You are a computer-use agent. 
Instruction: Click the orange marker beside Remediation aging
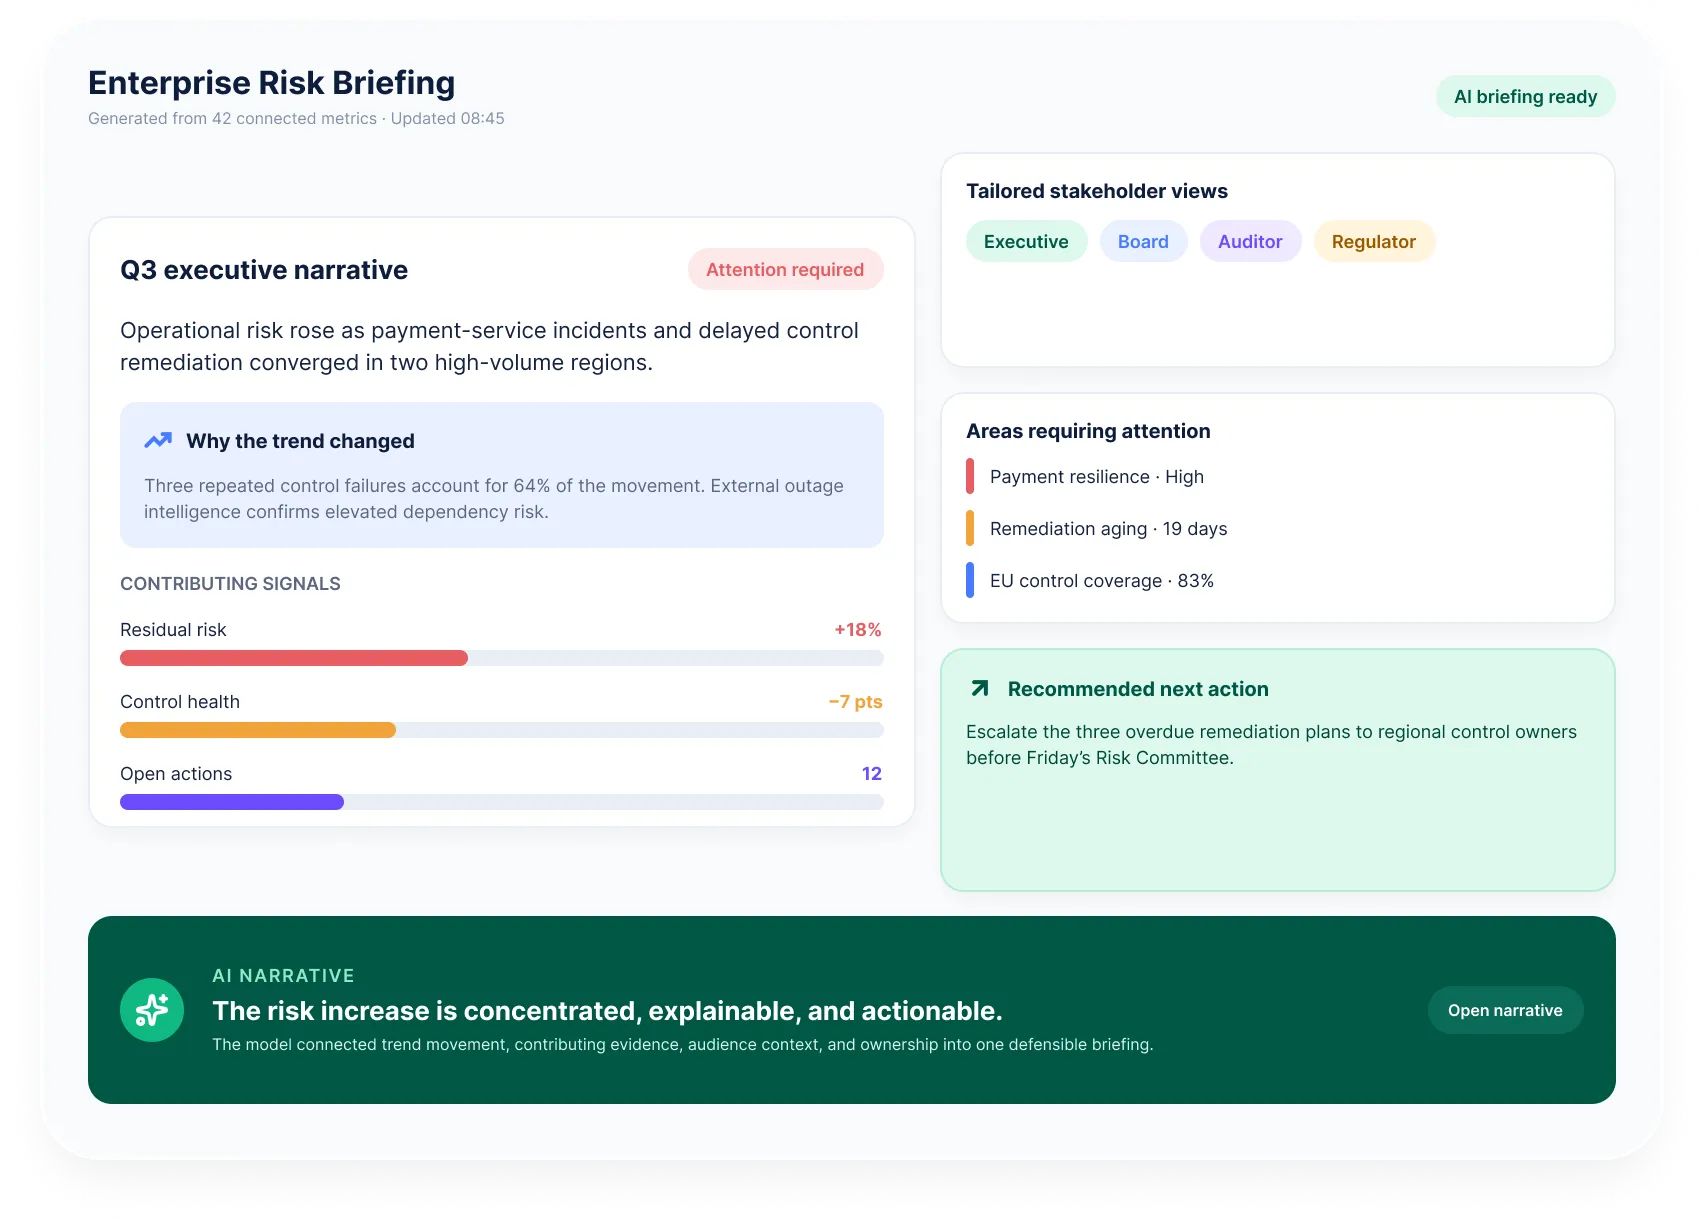click(970, 528)
